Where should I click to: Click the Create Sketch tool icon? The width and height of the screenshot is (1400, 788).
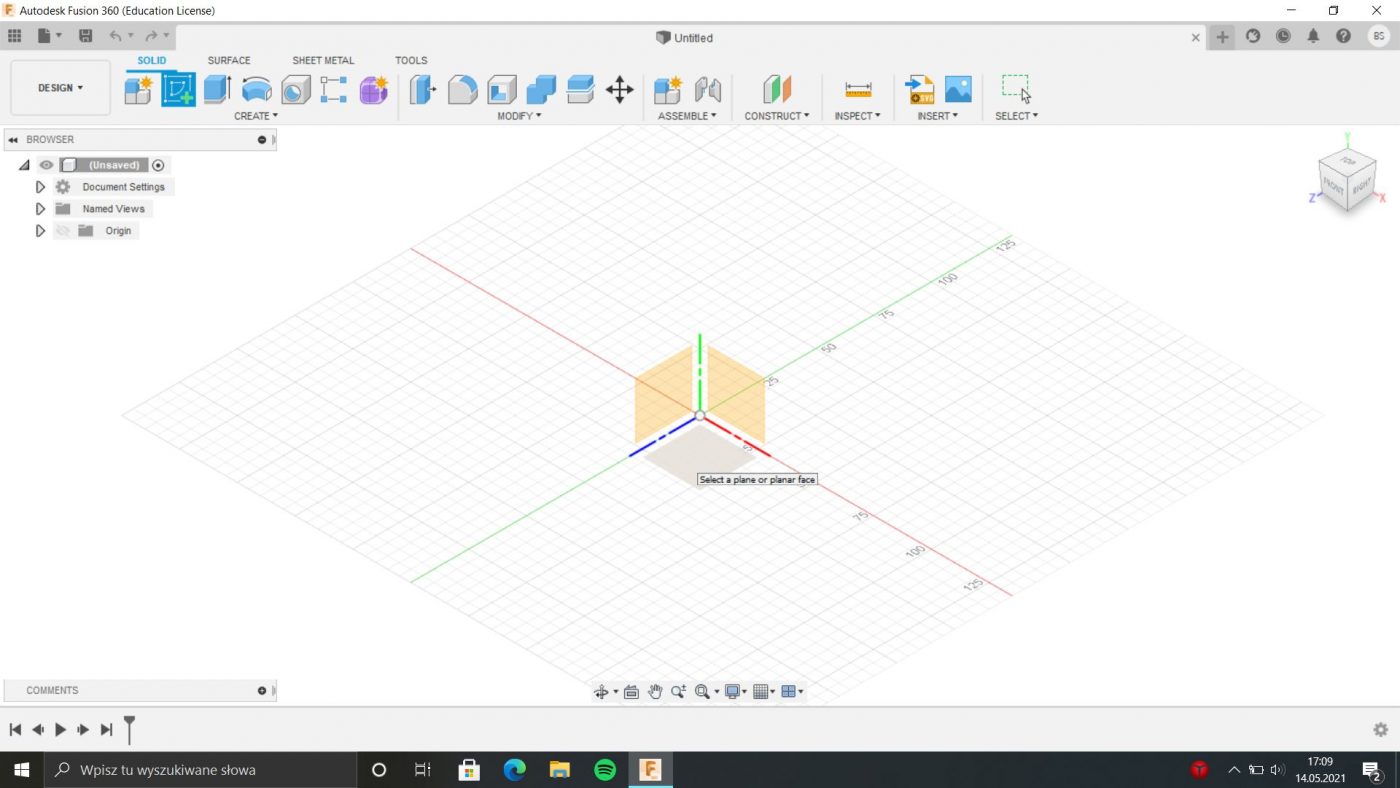(x=179, y=90)
